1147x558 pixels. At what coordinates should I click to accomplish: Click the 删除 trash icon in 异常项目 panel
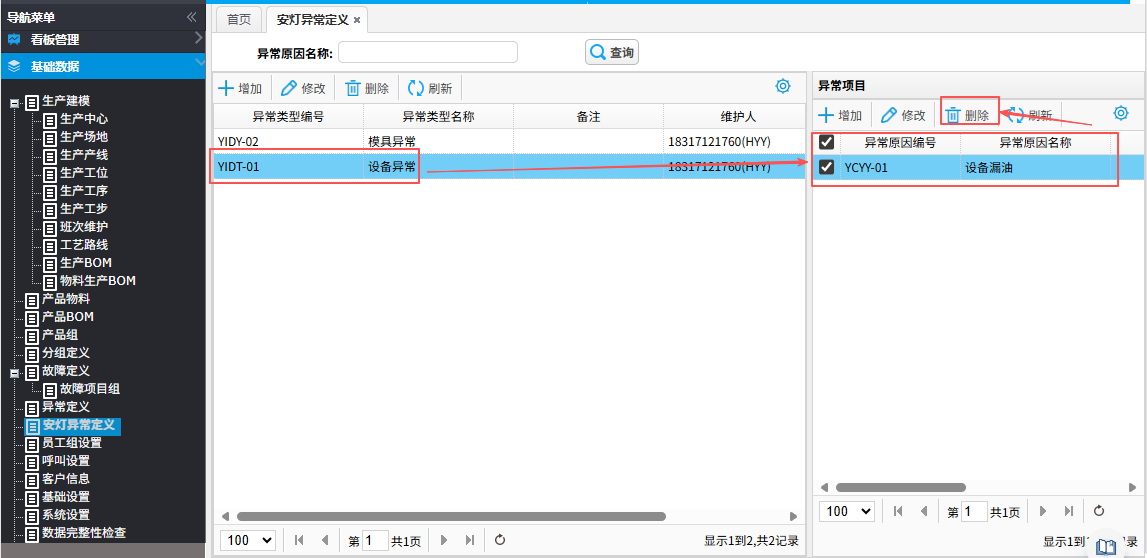(954, 115)
